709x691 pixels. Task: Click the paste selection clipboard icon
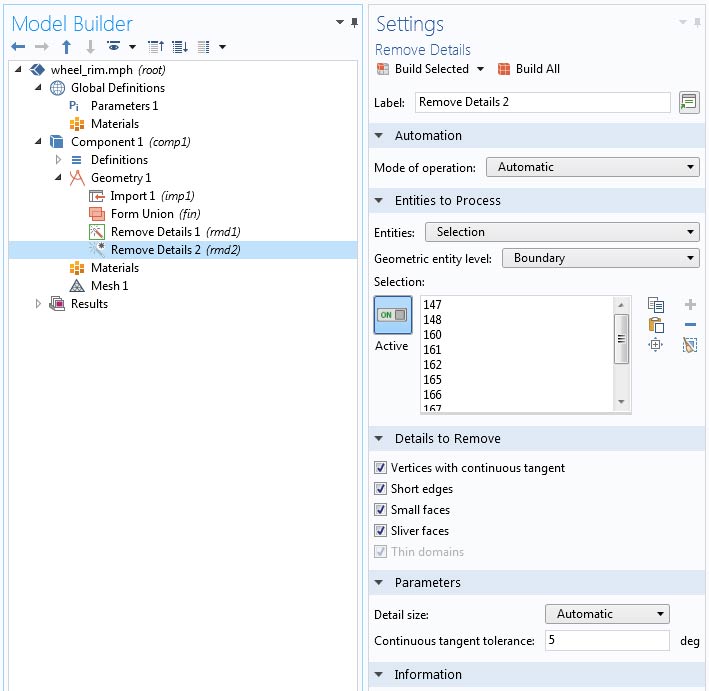pyautogui.click(x=656, y=325)
